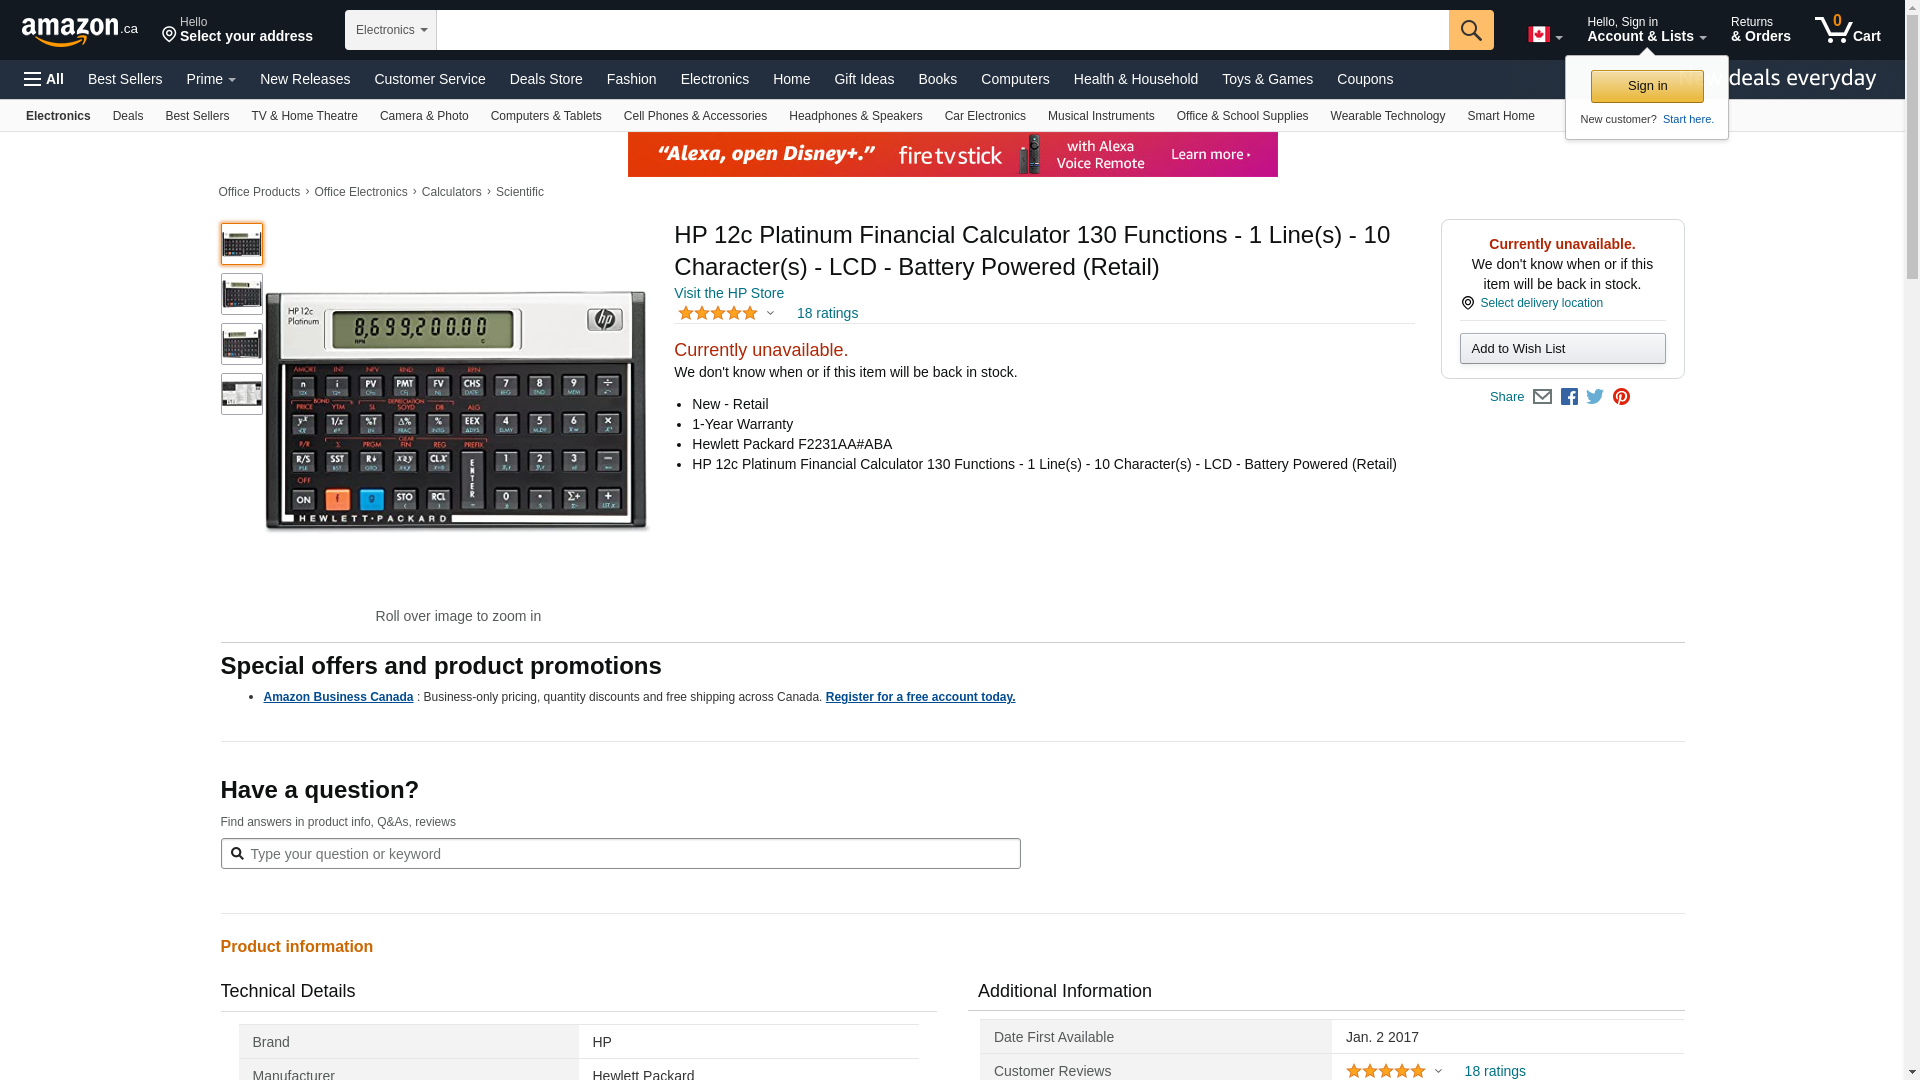
Task: Share product on Pinterest icon
Action: click(x=1621, y=397)
